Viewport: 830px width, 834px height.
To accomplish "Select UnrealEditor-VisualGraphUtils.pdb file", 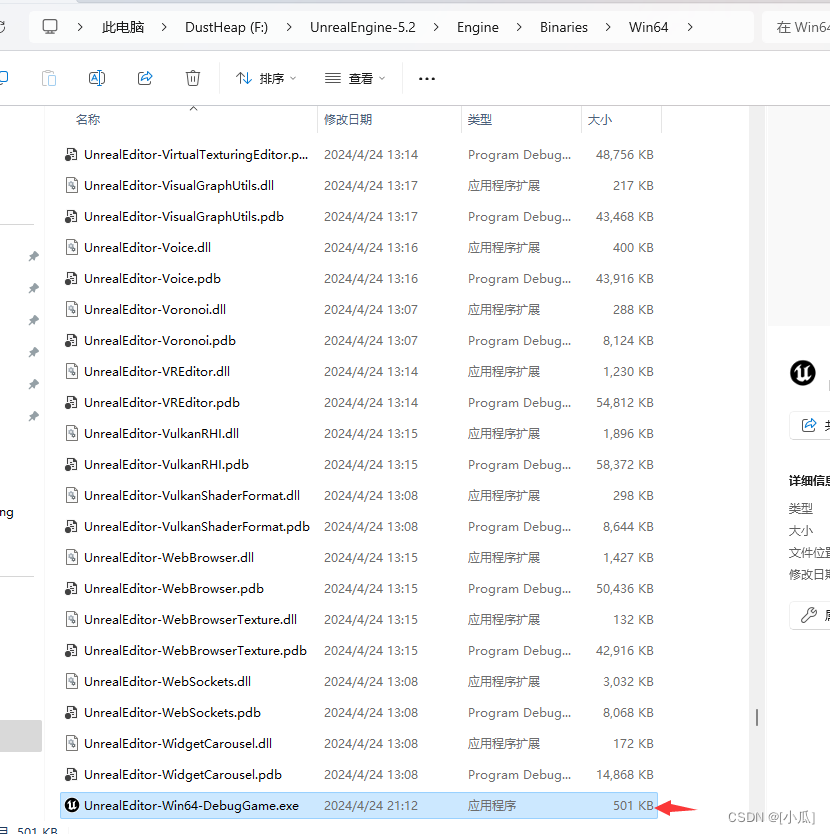I will coord(359,216).
